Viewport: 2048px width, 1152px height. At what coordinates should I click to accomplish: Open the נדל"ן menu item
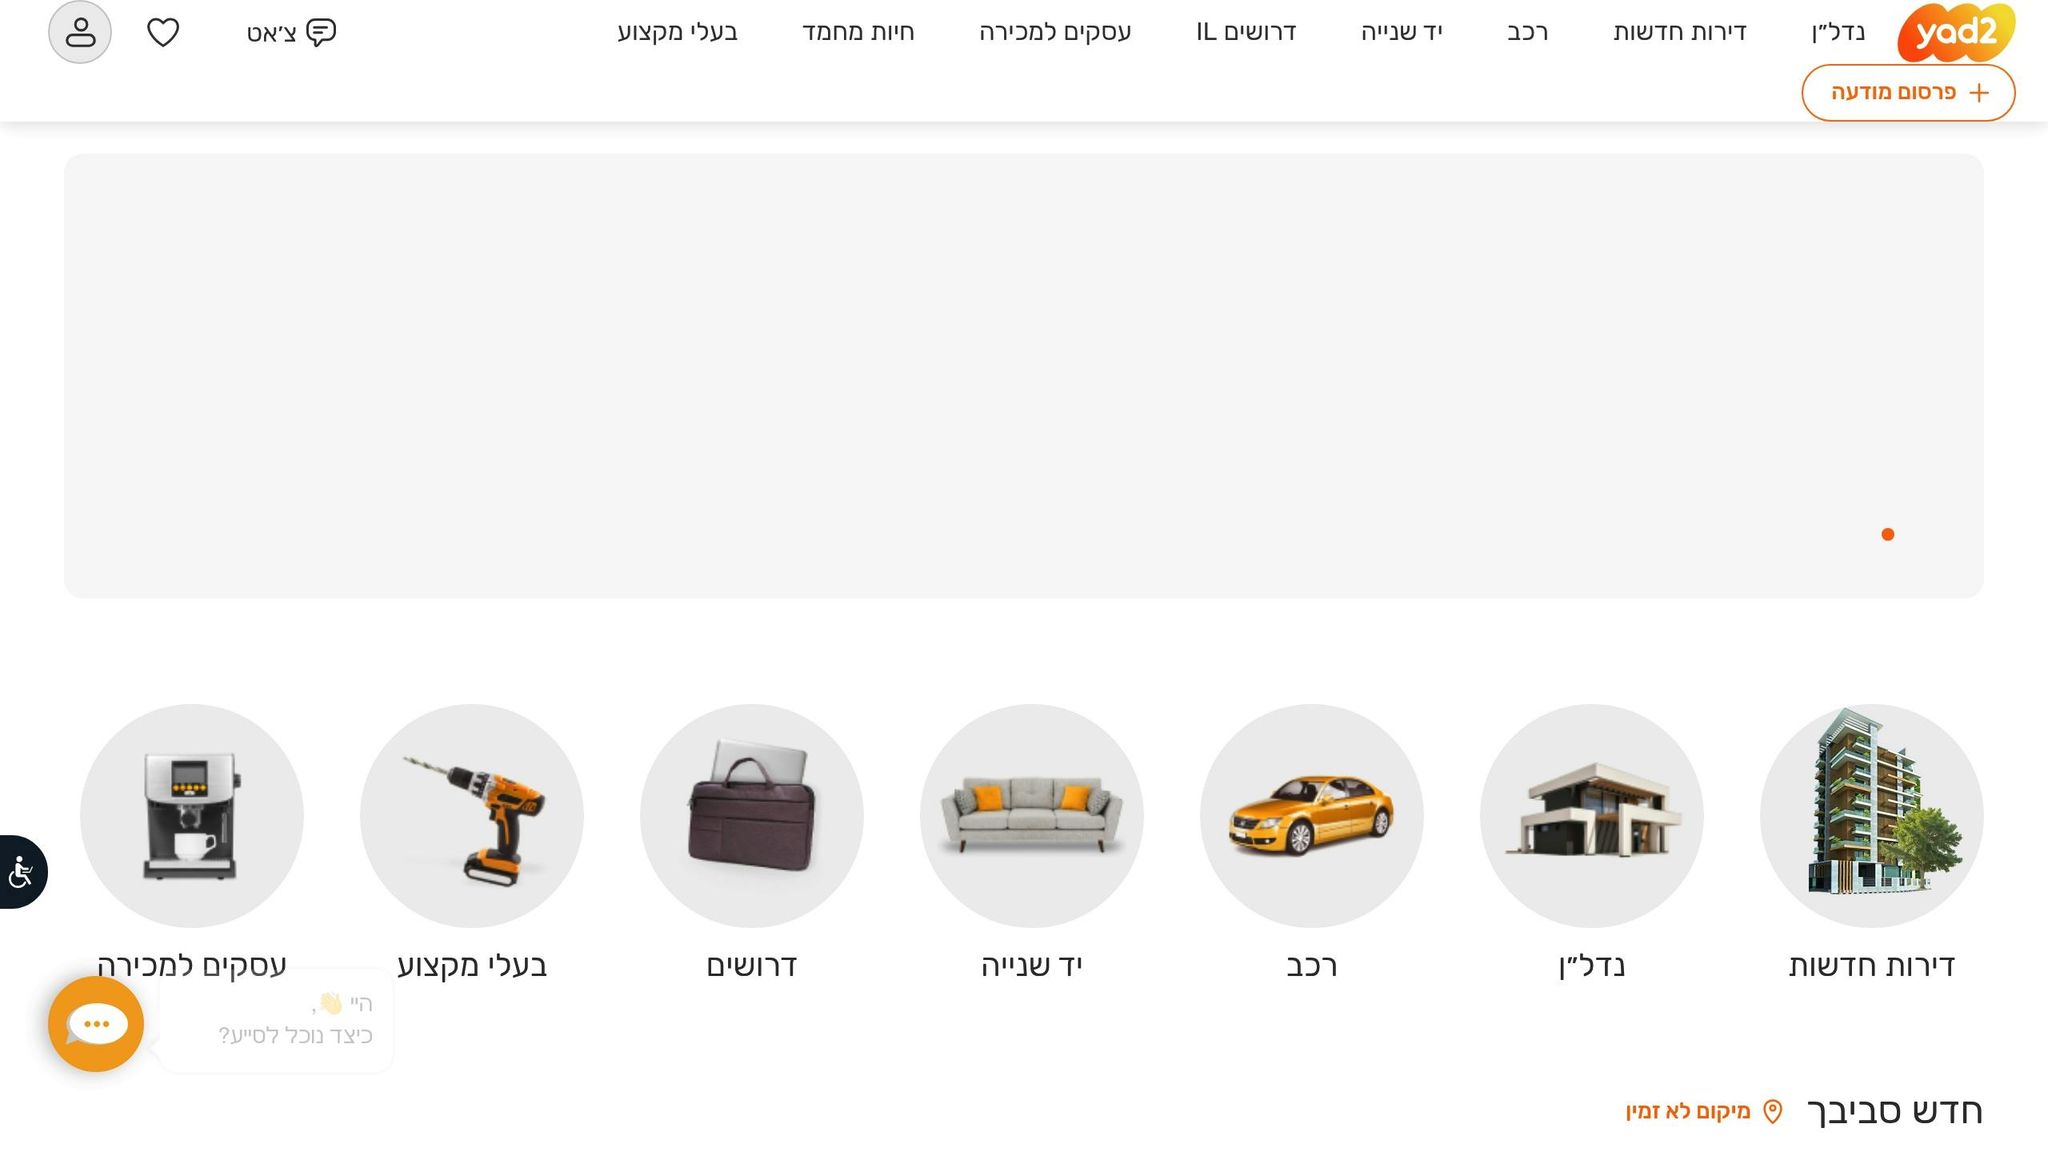tap(1838, 32)
